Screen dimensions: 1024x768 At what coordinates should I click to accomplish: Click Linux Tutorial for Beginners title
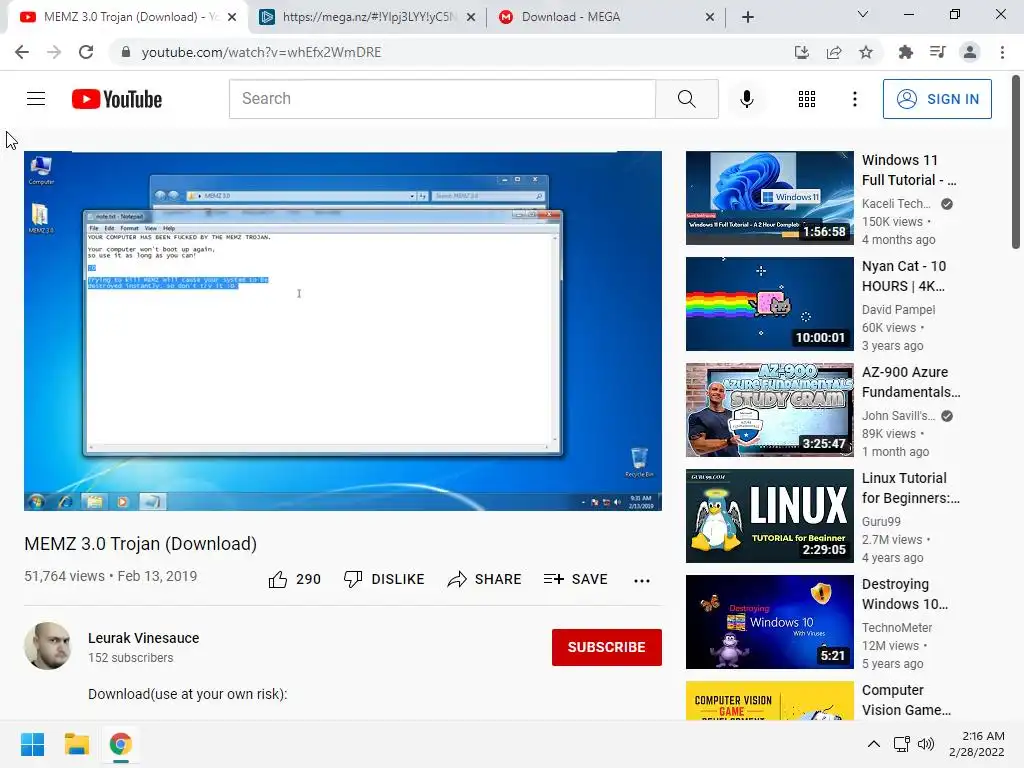(x=910, y=488)
